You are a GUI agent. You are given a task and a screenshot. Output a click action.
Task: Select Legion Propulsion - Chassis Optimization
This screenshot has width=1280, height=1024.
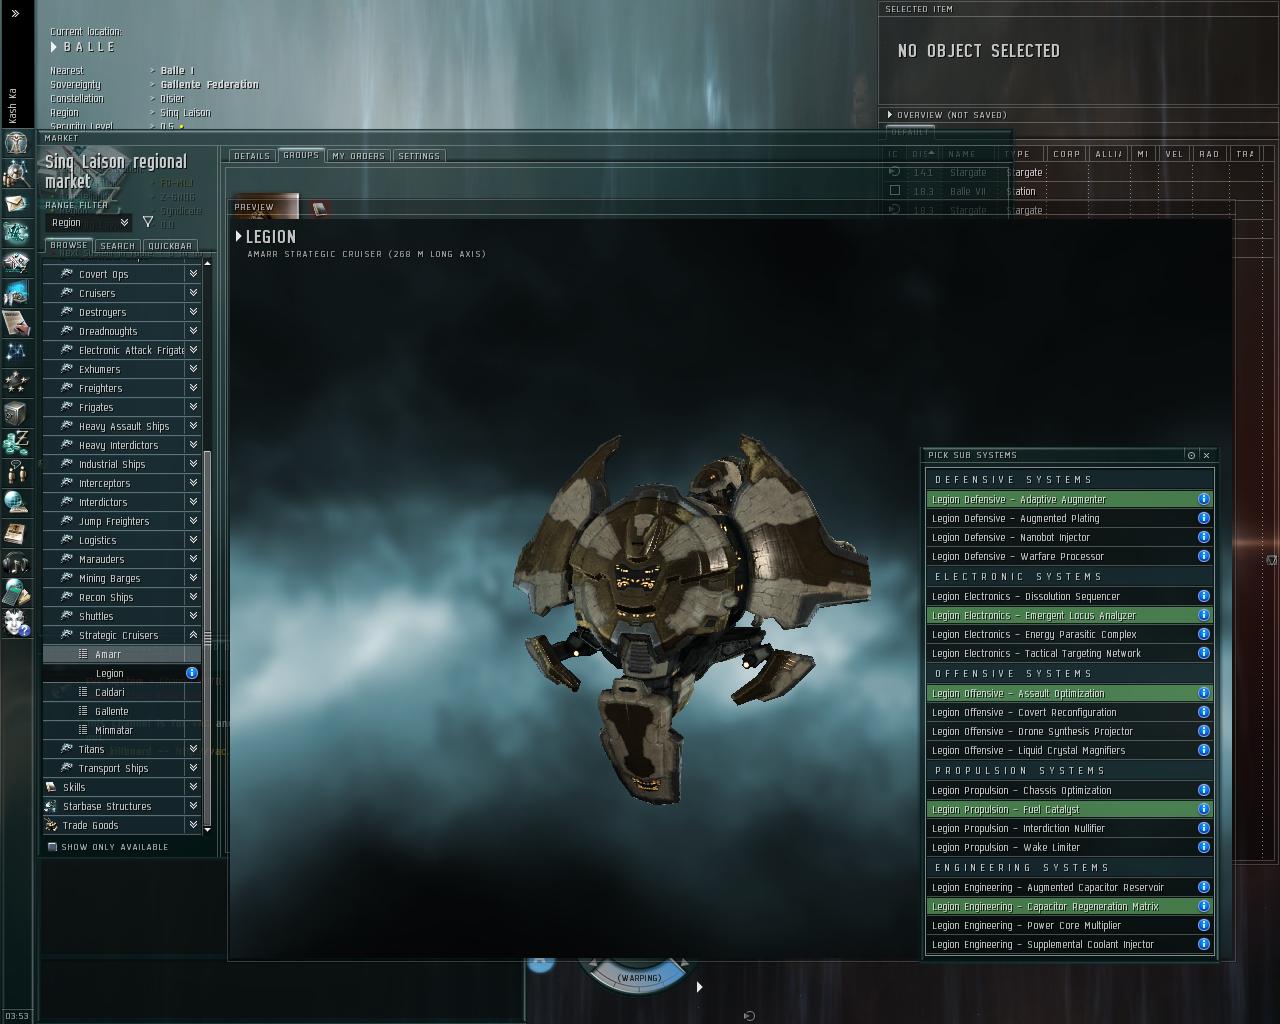pos(1069,790)
